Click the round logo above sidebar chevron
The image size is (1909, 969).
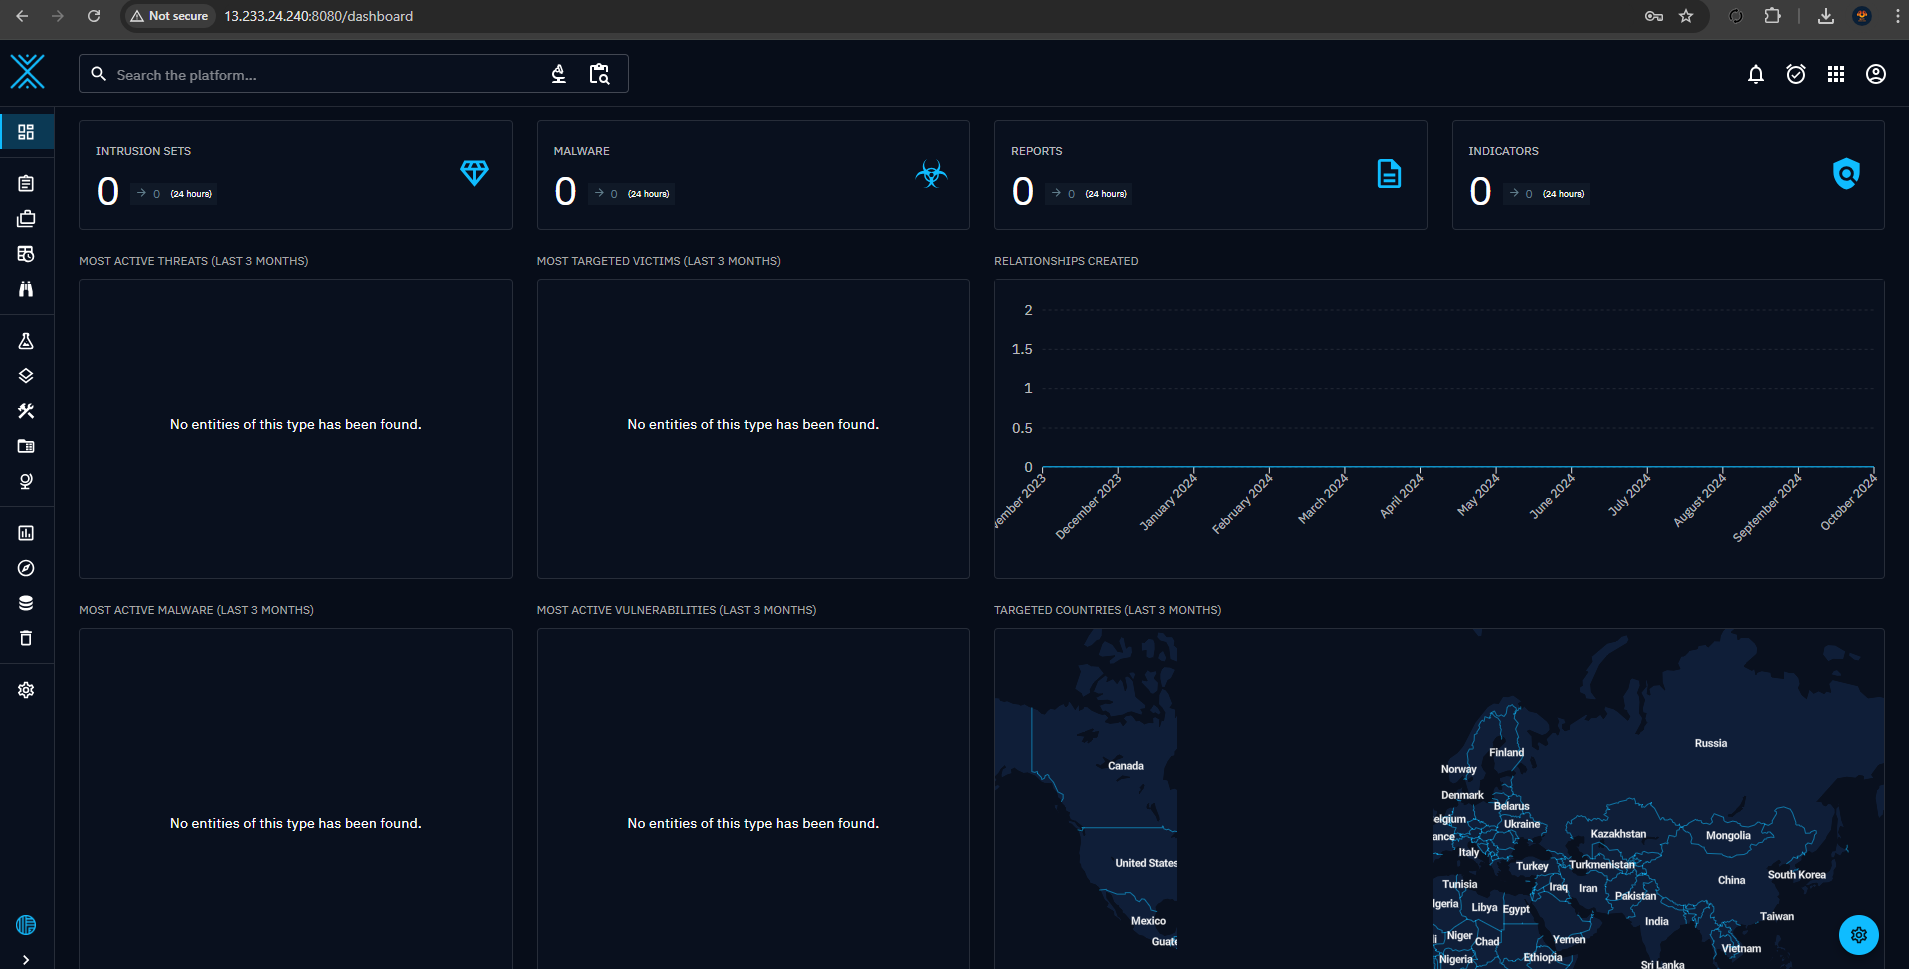26,925
